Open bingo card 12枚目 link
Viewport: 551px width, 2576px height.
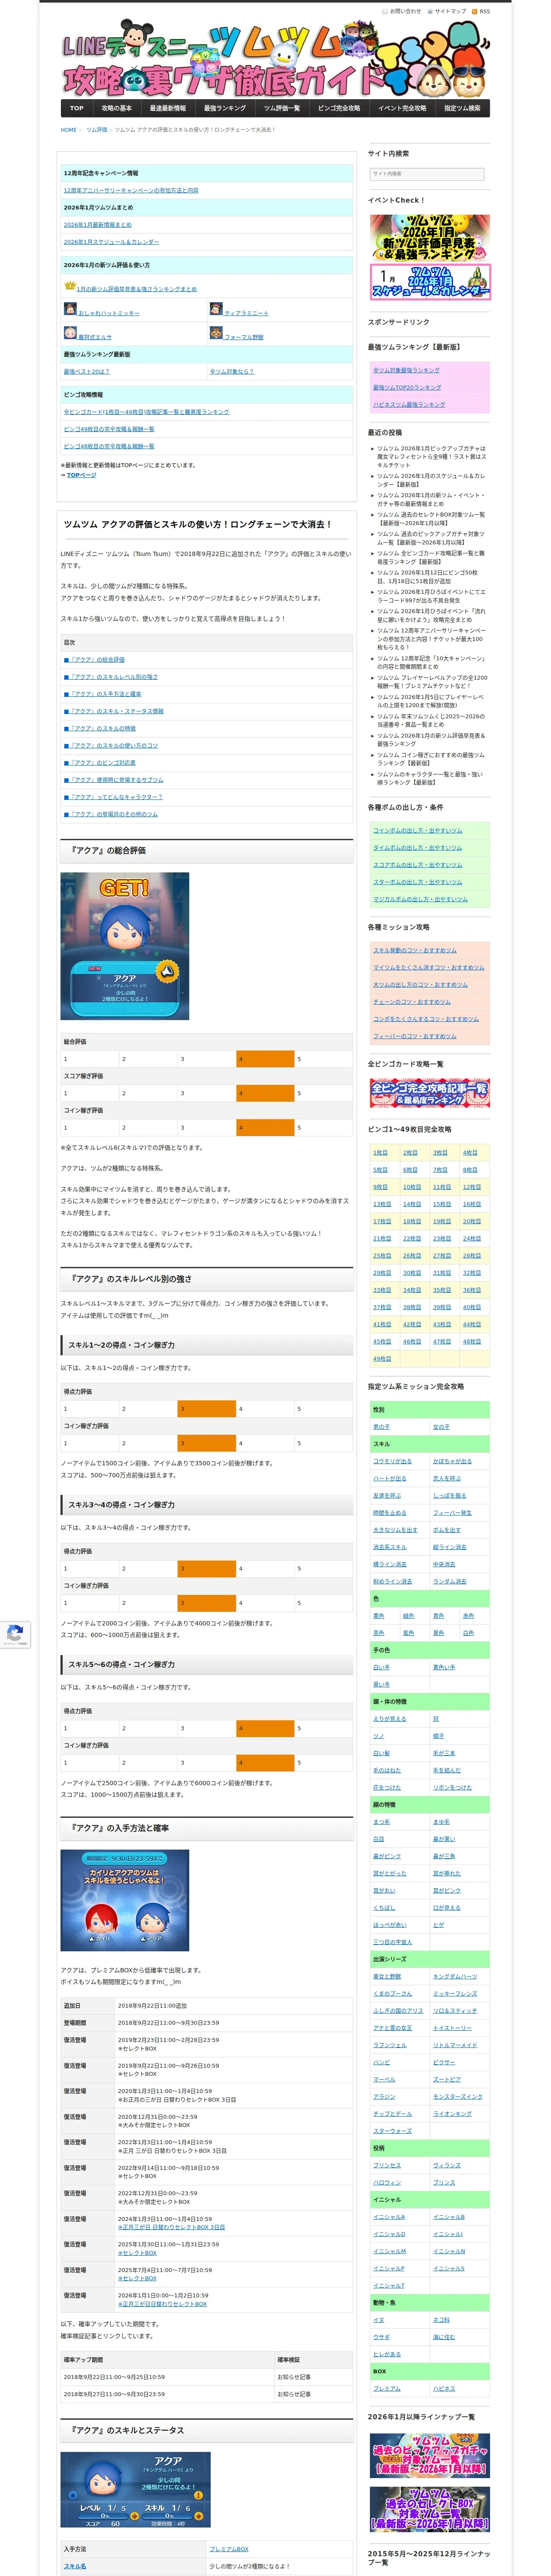click(x=471, y=1187)
